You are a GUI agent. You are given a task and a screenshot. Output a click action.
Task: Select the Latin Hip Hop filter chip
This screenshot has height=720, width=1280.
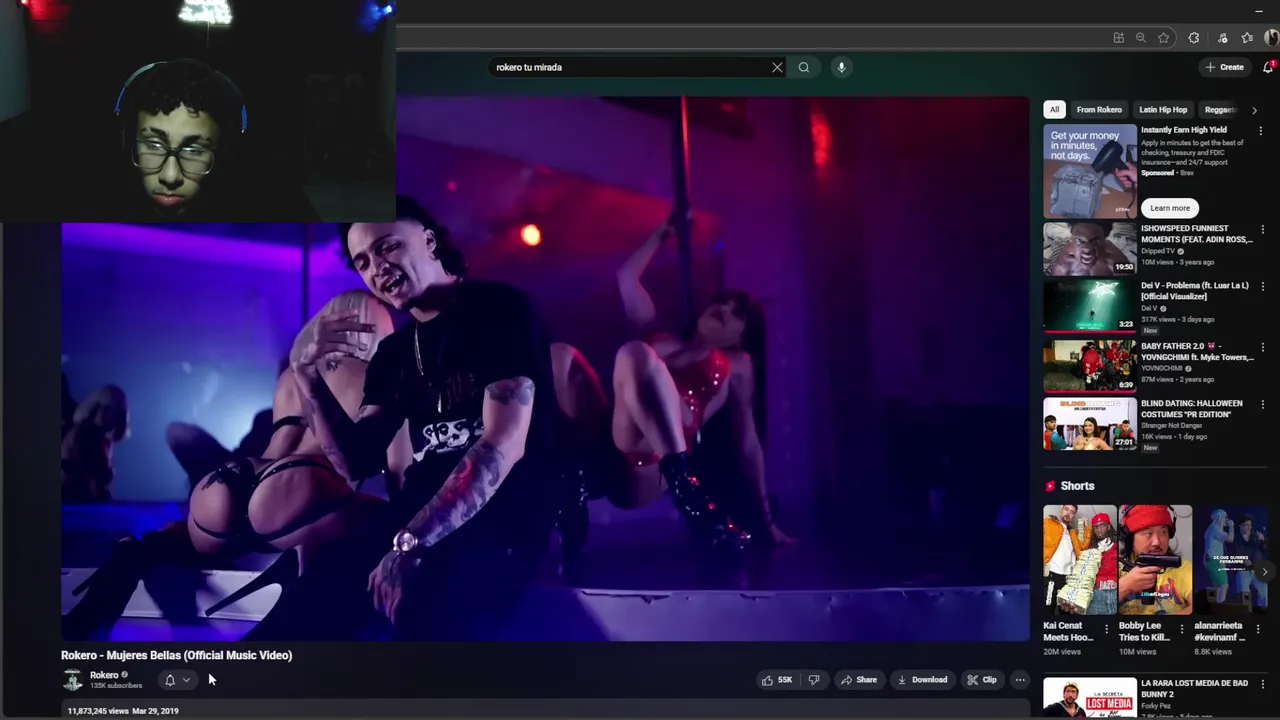click(x=1163, y=110)
